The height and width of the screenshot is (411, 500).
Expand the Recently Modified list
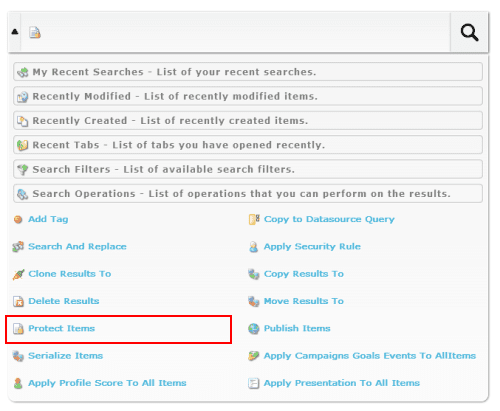[x=248, y=96]
